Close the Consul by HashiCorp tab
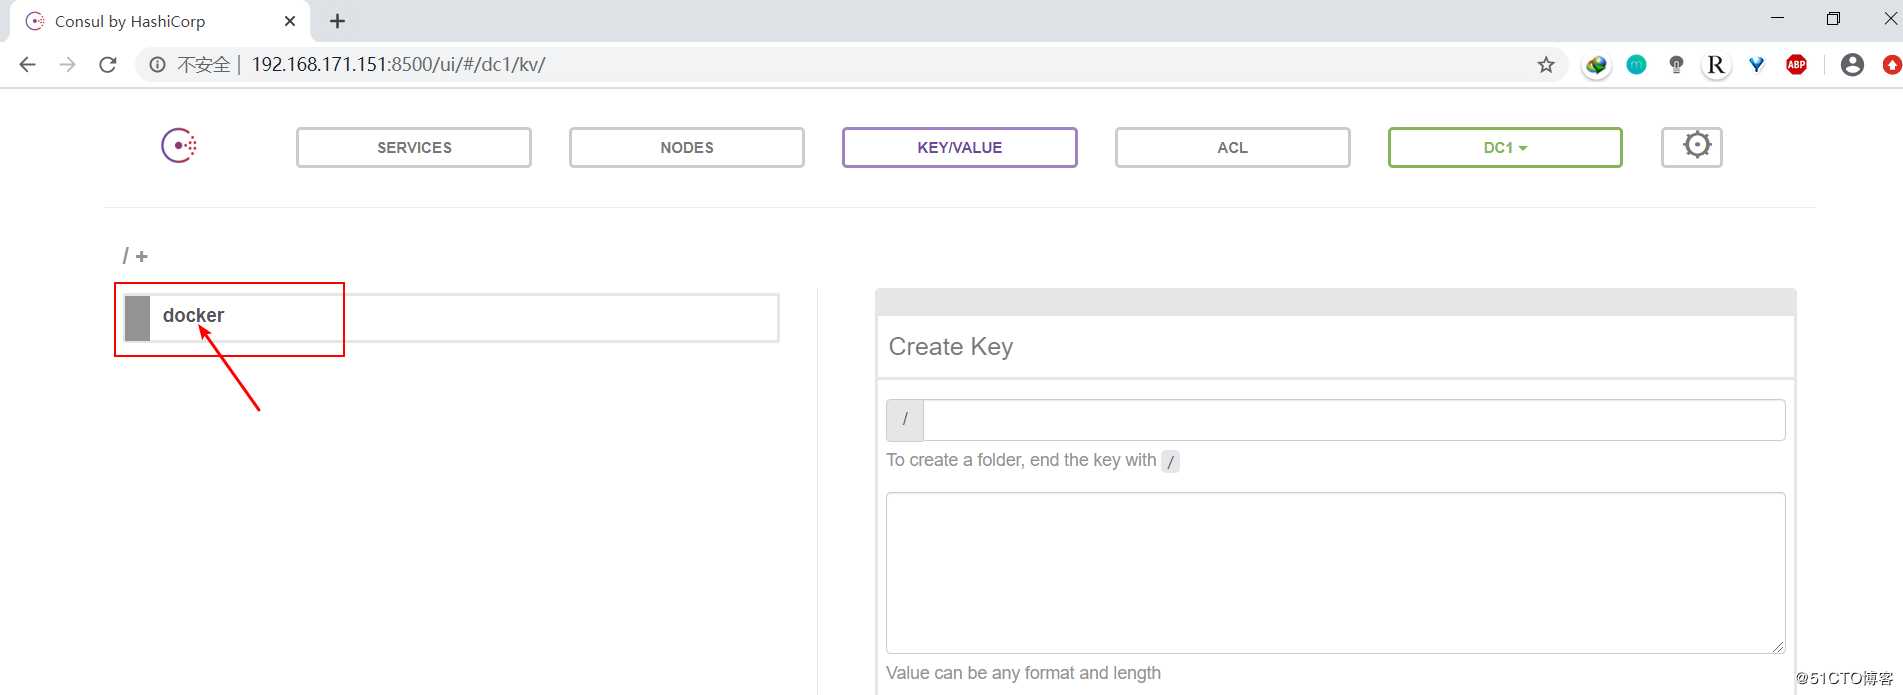 click(x=290, y=21)
